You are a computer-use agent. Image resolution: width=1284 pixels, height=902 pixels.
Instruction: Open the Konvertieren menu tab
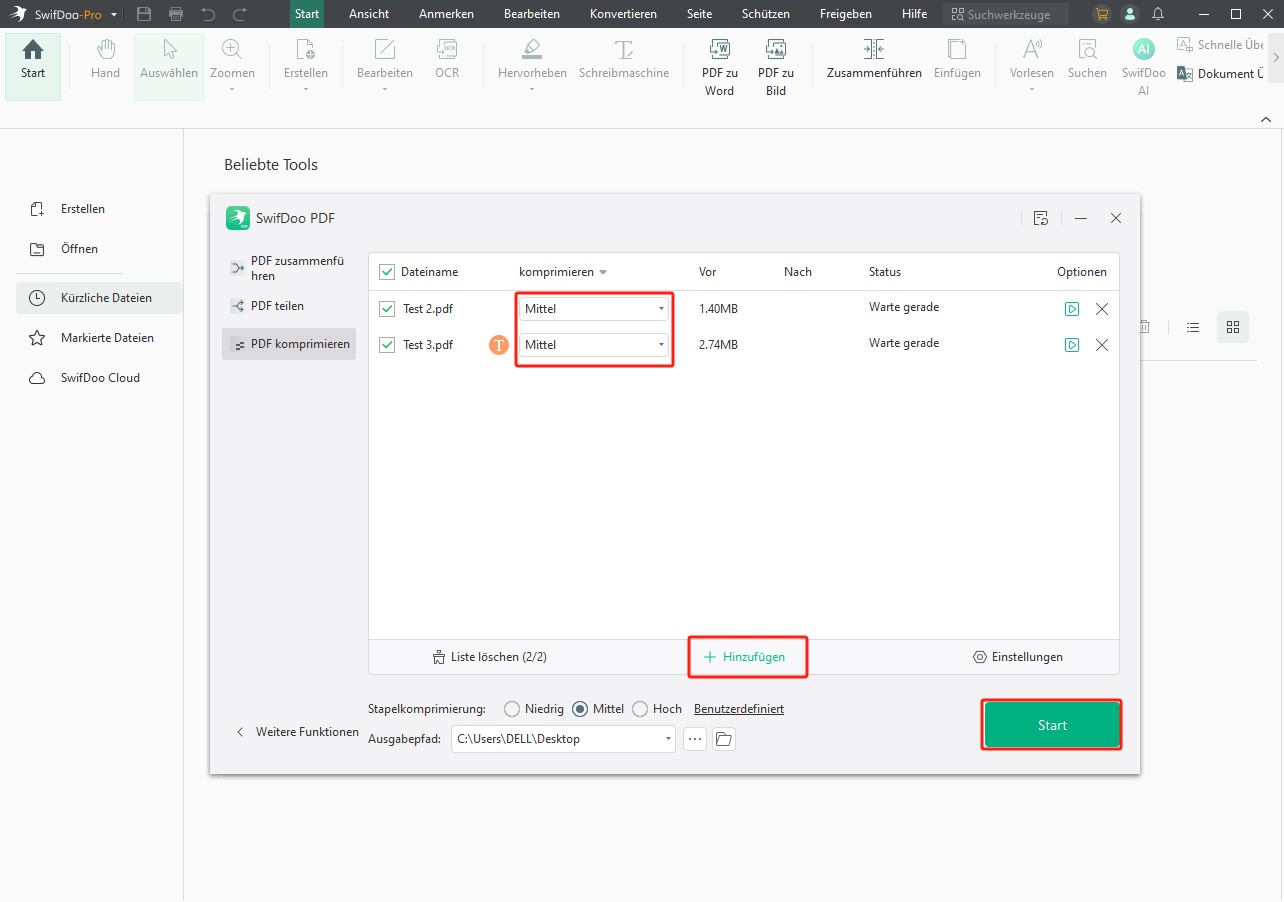point(624,14)
